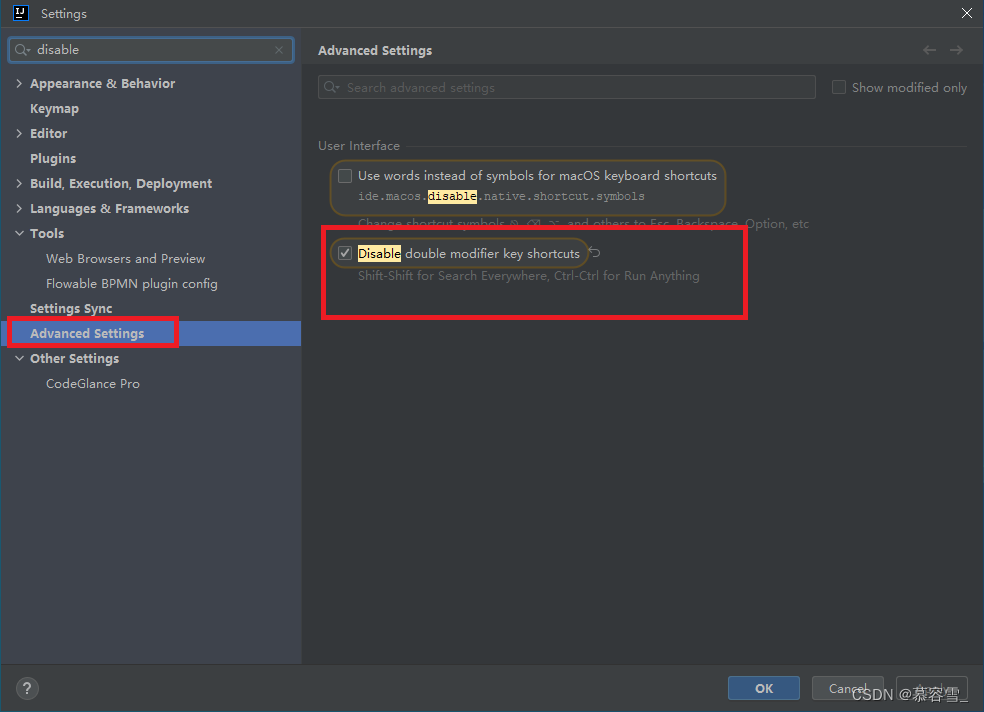Click the 'Search advanced settings' field
The width and height of the screenshot is (984, 712).
[x=567, y=87]
